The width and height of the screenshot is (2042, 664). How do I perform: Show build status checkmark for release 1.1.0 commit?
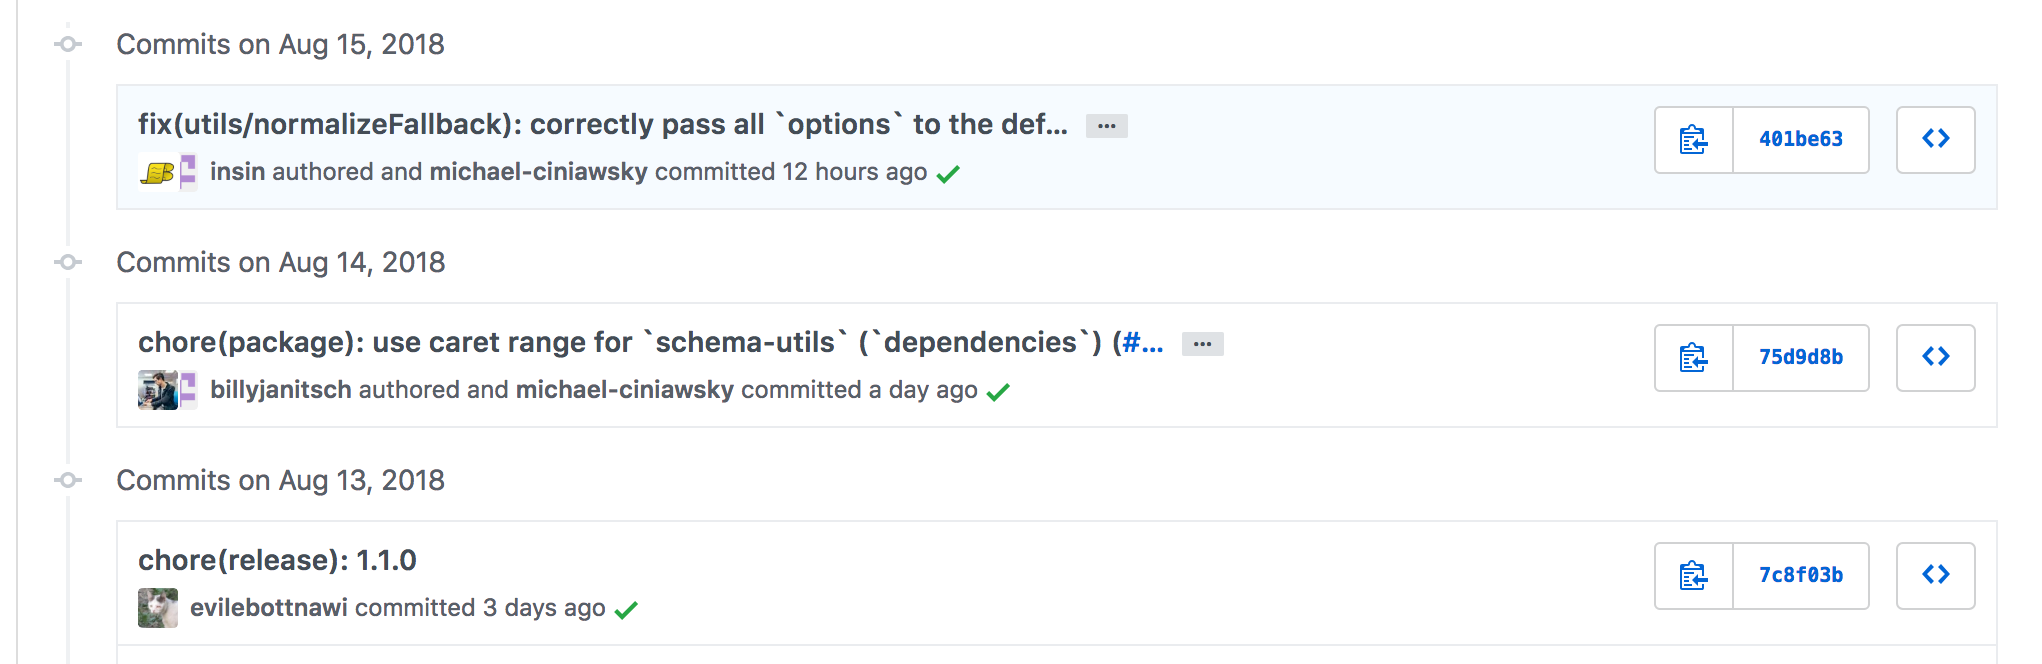[626, 610]
